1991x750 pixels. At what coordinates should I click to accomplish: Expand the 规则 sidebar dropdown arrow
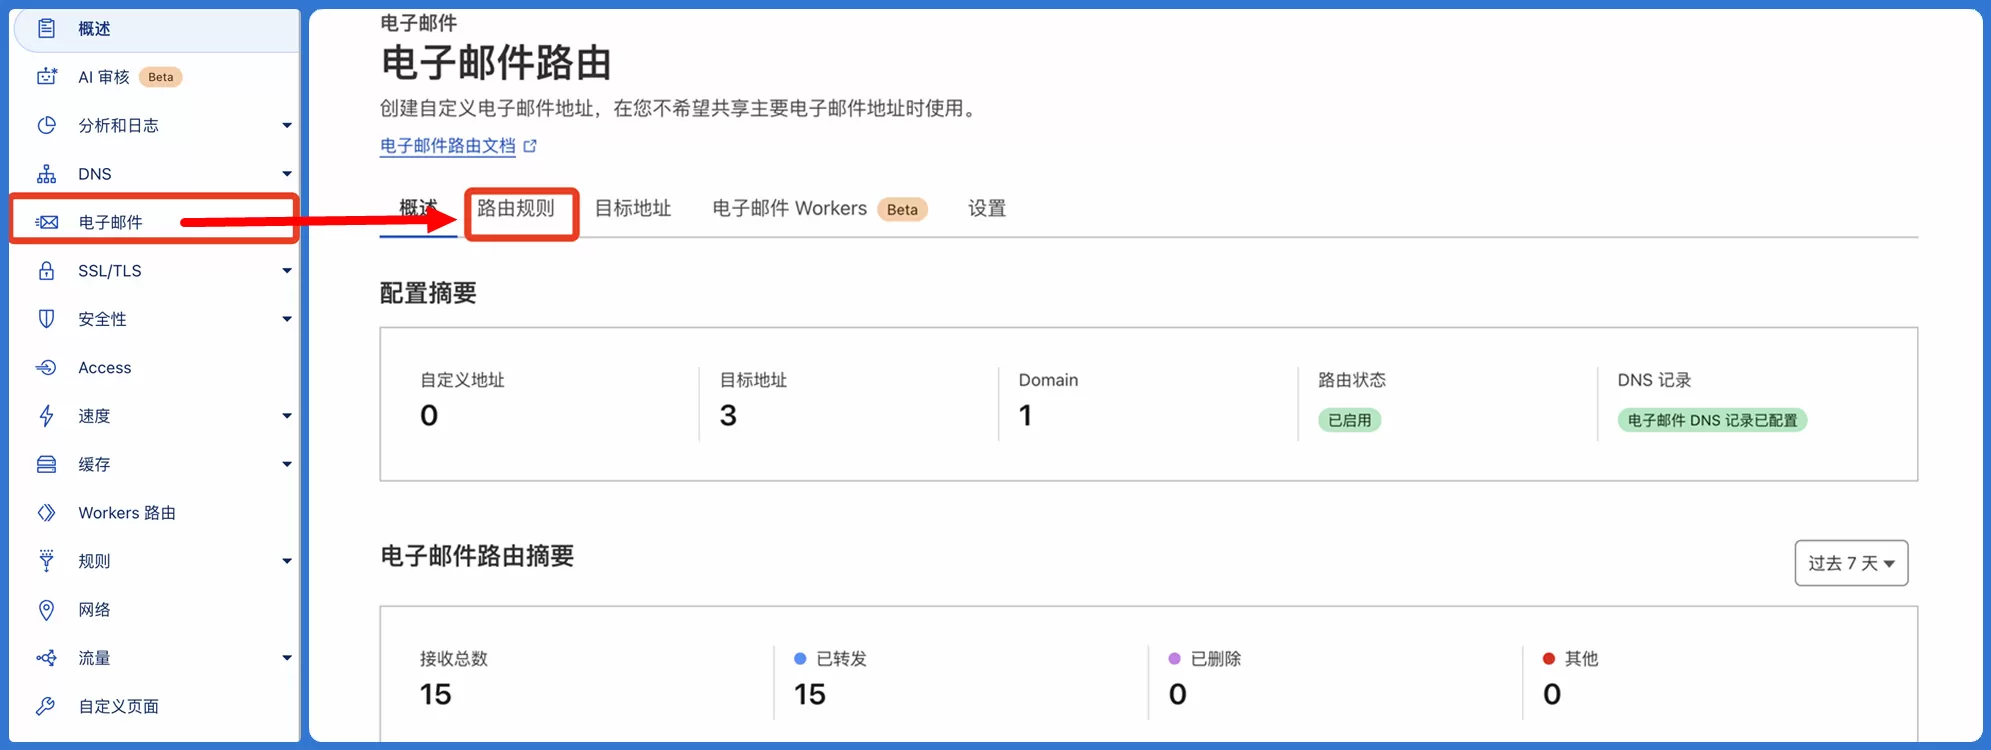pos(287,561)
